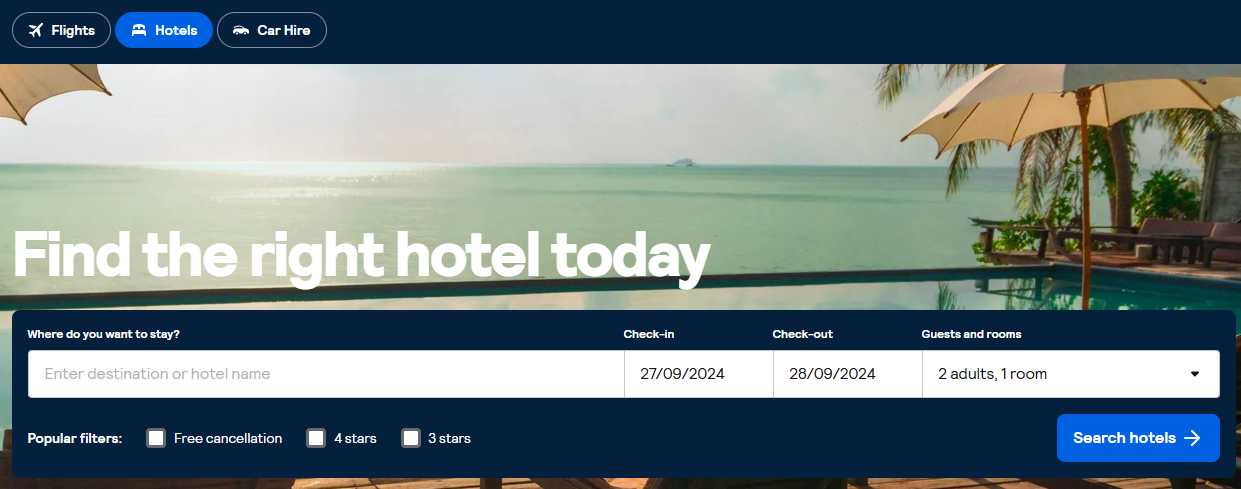Screen dimensions: 1241x489
Task: Click the bed icon on Hotels
Action: pos(139,30)
